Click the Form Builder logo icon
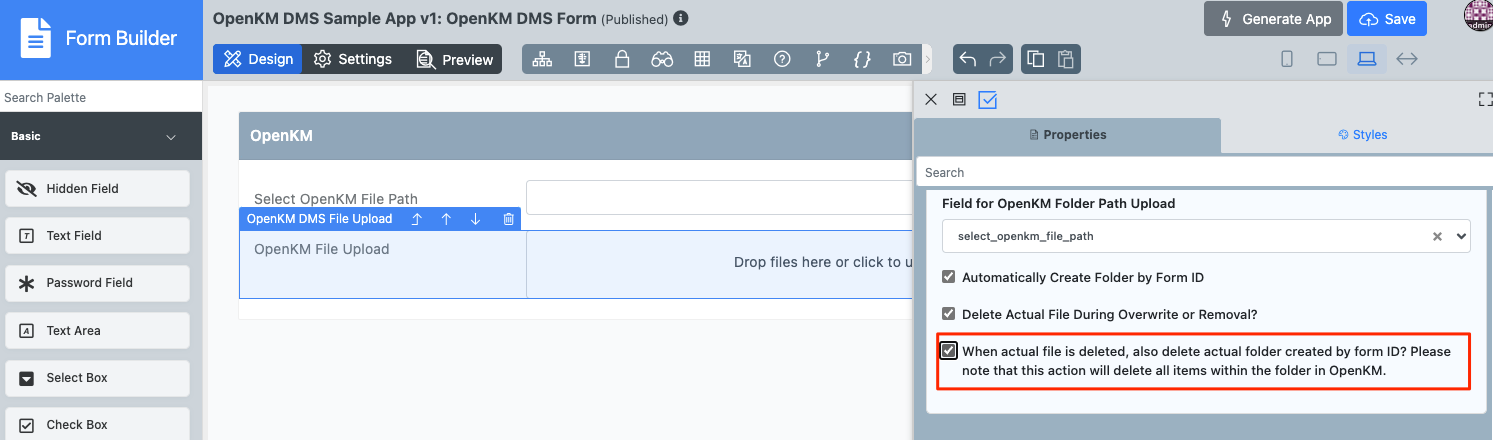Viewport: 1493px width, 440px height. click(36, 39)
